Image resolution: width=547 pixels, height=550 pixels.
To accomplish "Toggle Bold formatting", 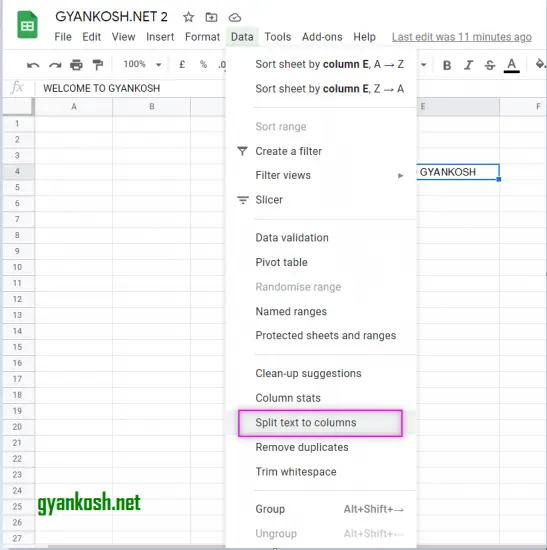I will [447, 65].
